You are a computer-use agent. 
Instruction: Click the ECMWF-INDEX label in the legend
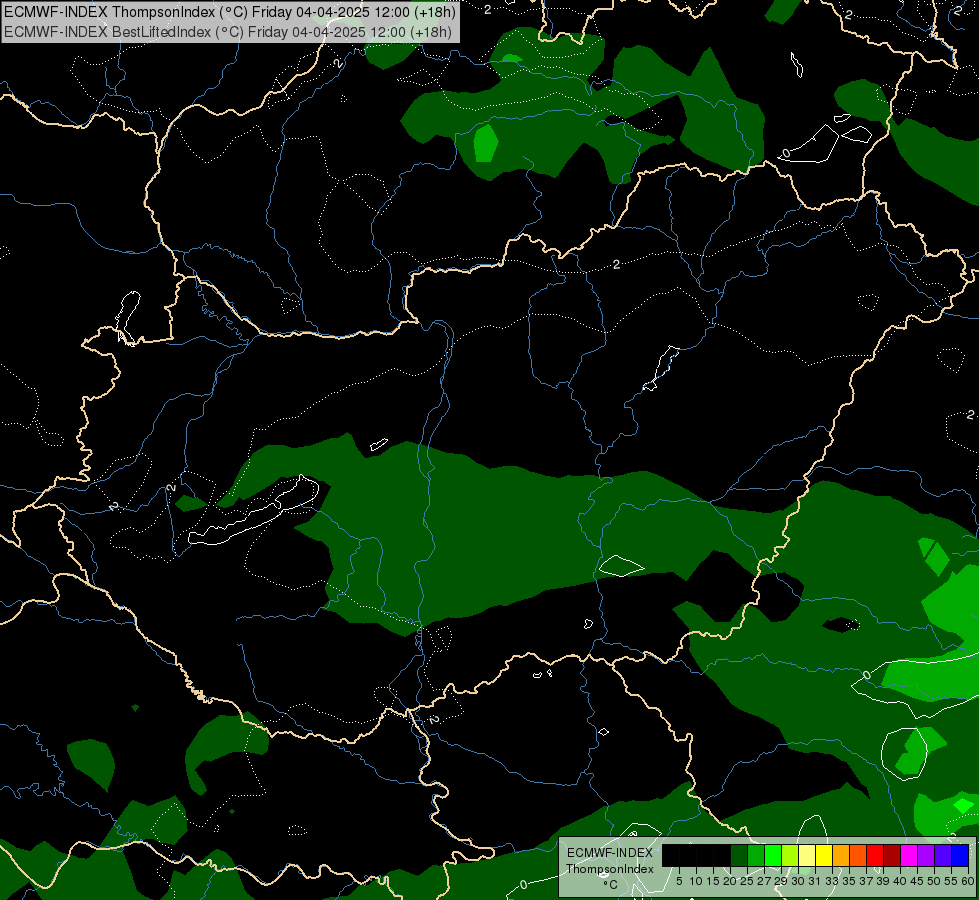(x=610, y=853)
